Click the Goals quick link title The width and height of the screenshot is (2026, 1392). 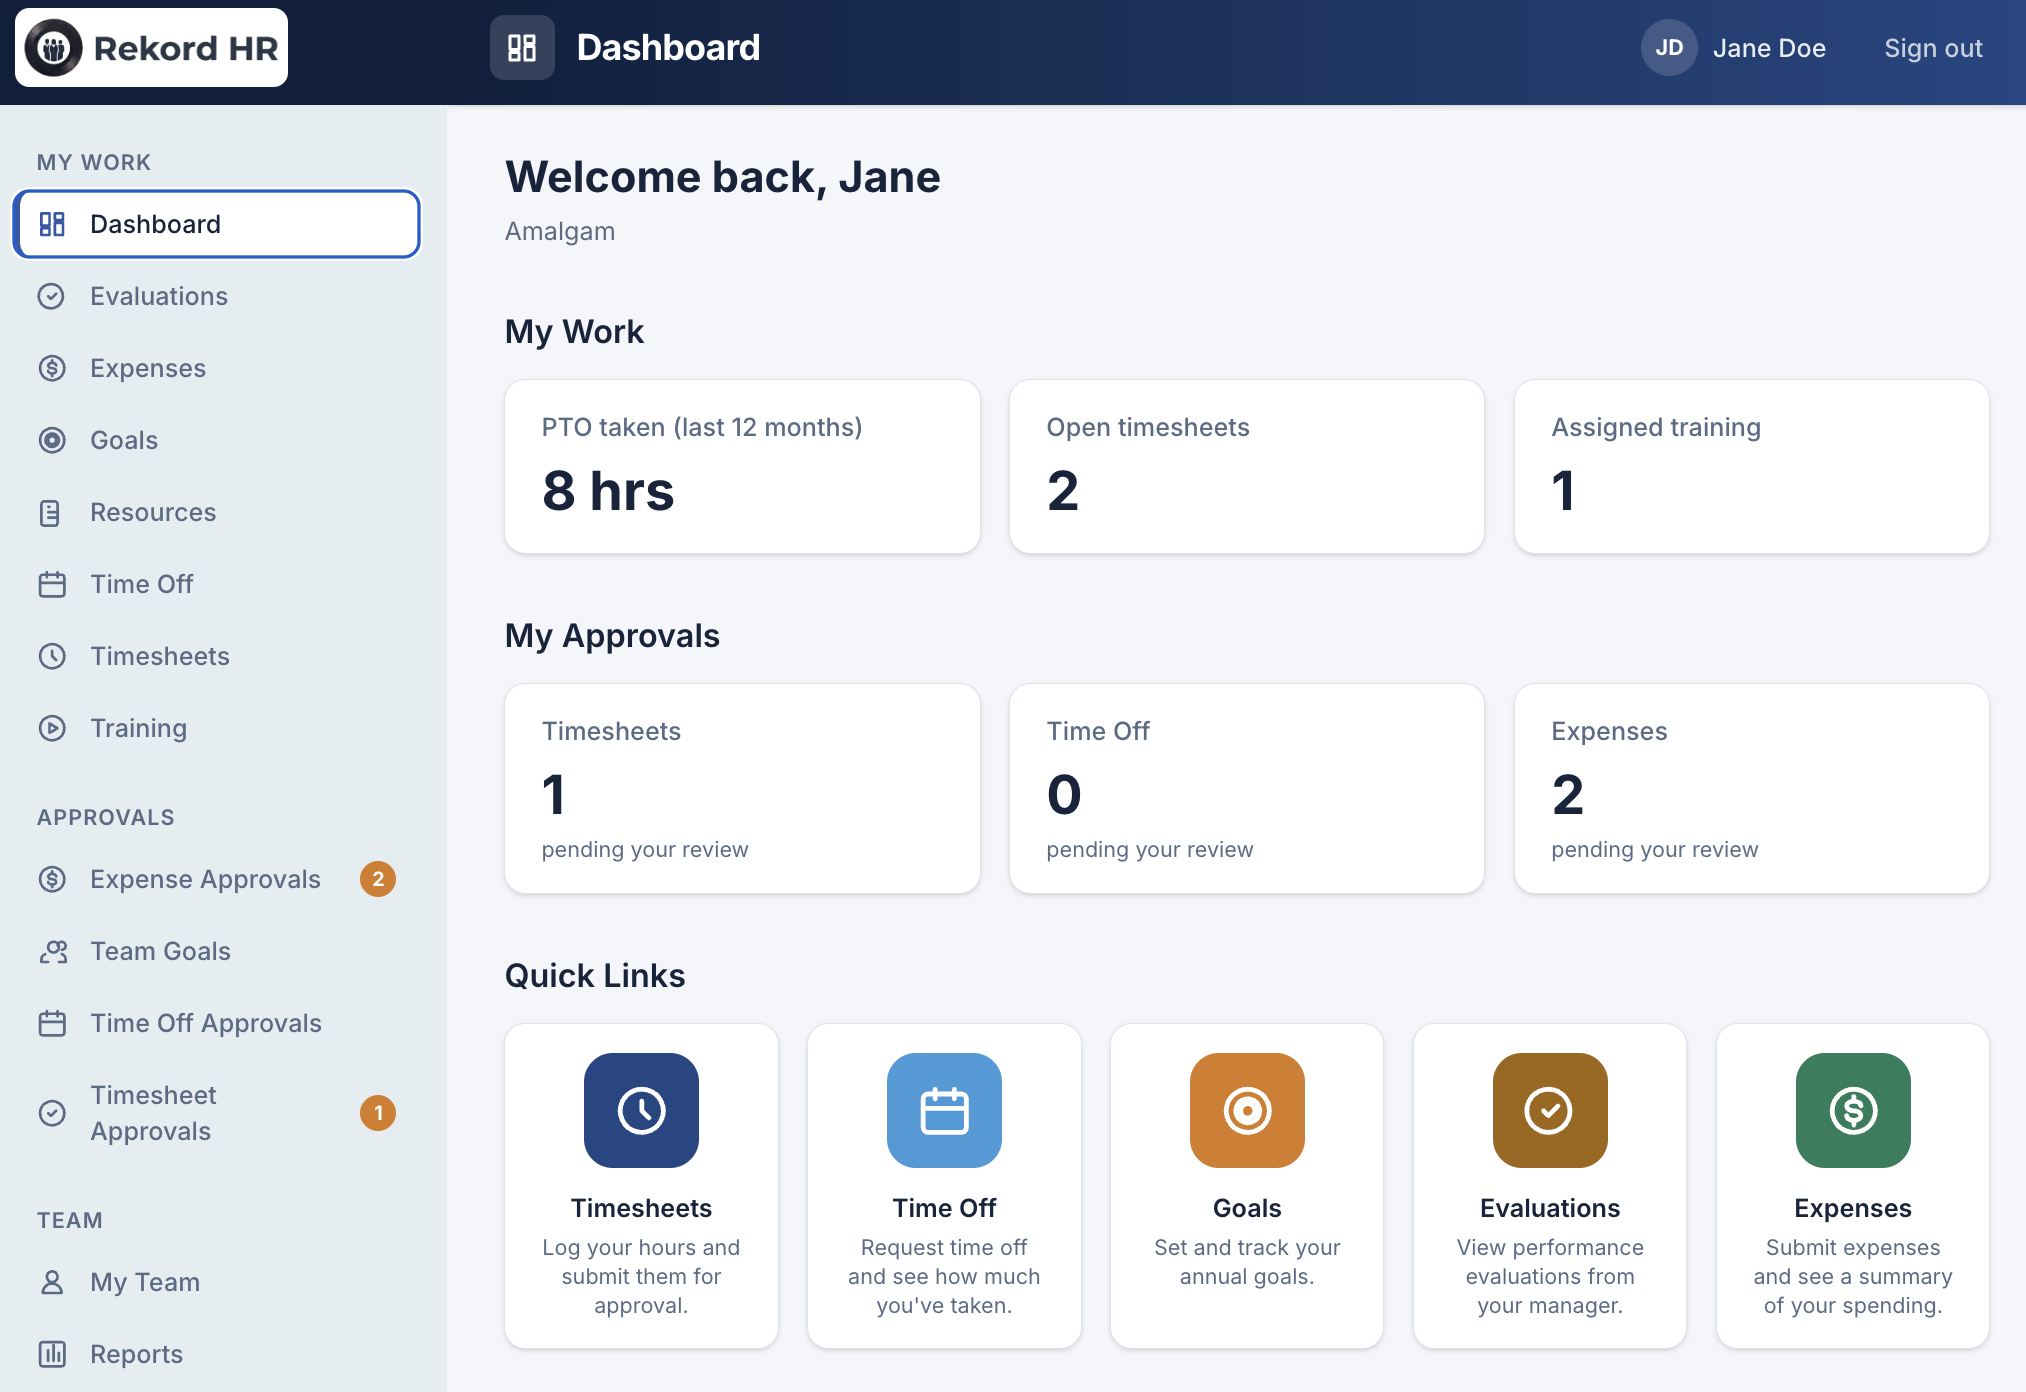pyautogui.click(x=1247, y=1208)
